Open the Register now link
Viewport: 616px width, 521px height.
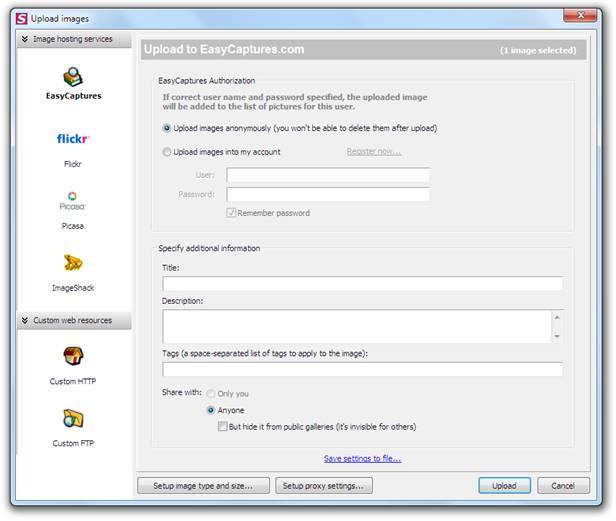(374, 152)
